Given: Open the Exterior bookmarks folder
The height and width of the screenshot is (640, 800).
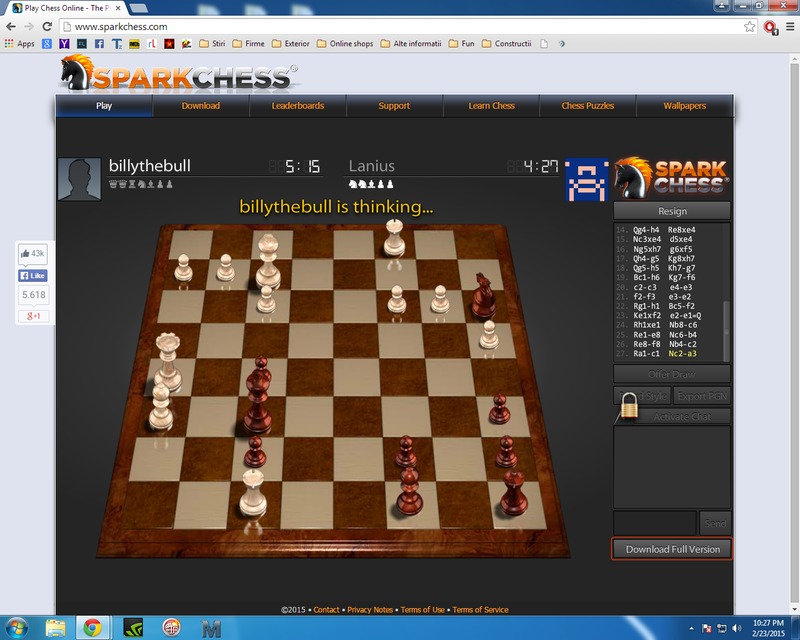Looking at the screenshot, I should point(291,44).
